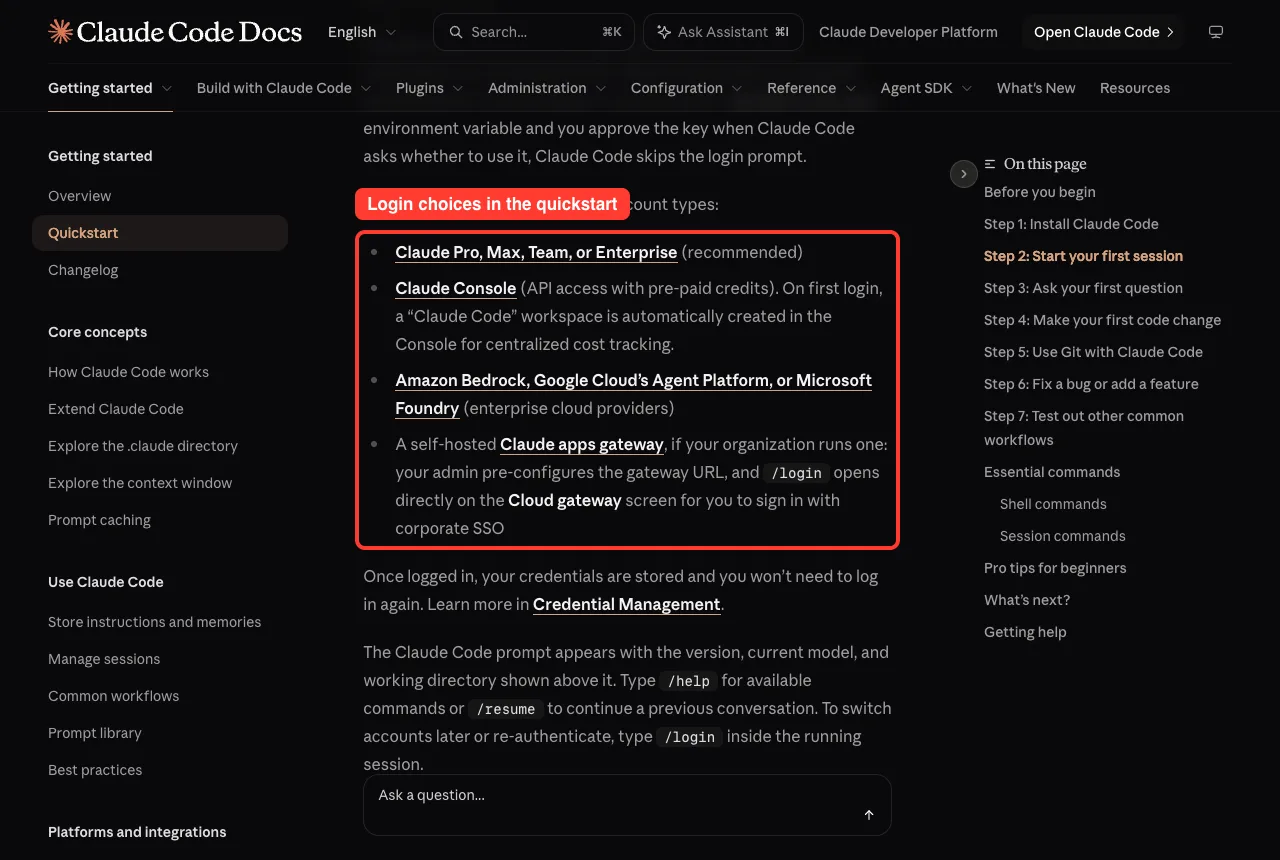The height and width of the screenshot is (860, 1280).
Task: Open the Prompt caching page
Action: [100, 520]
